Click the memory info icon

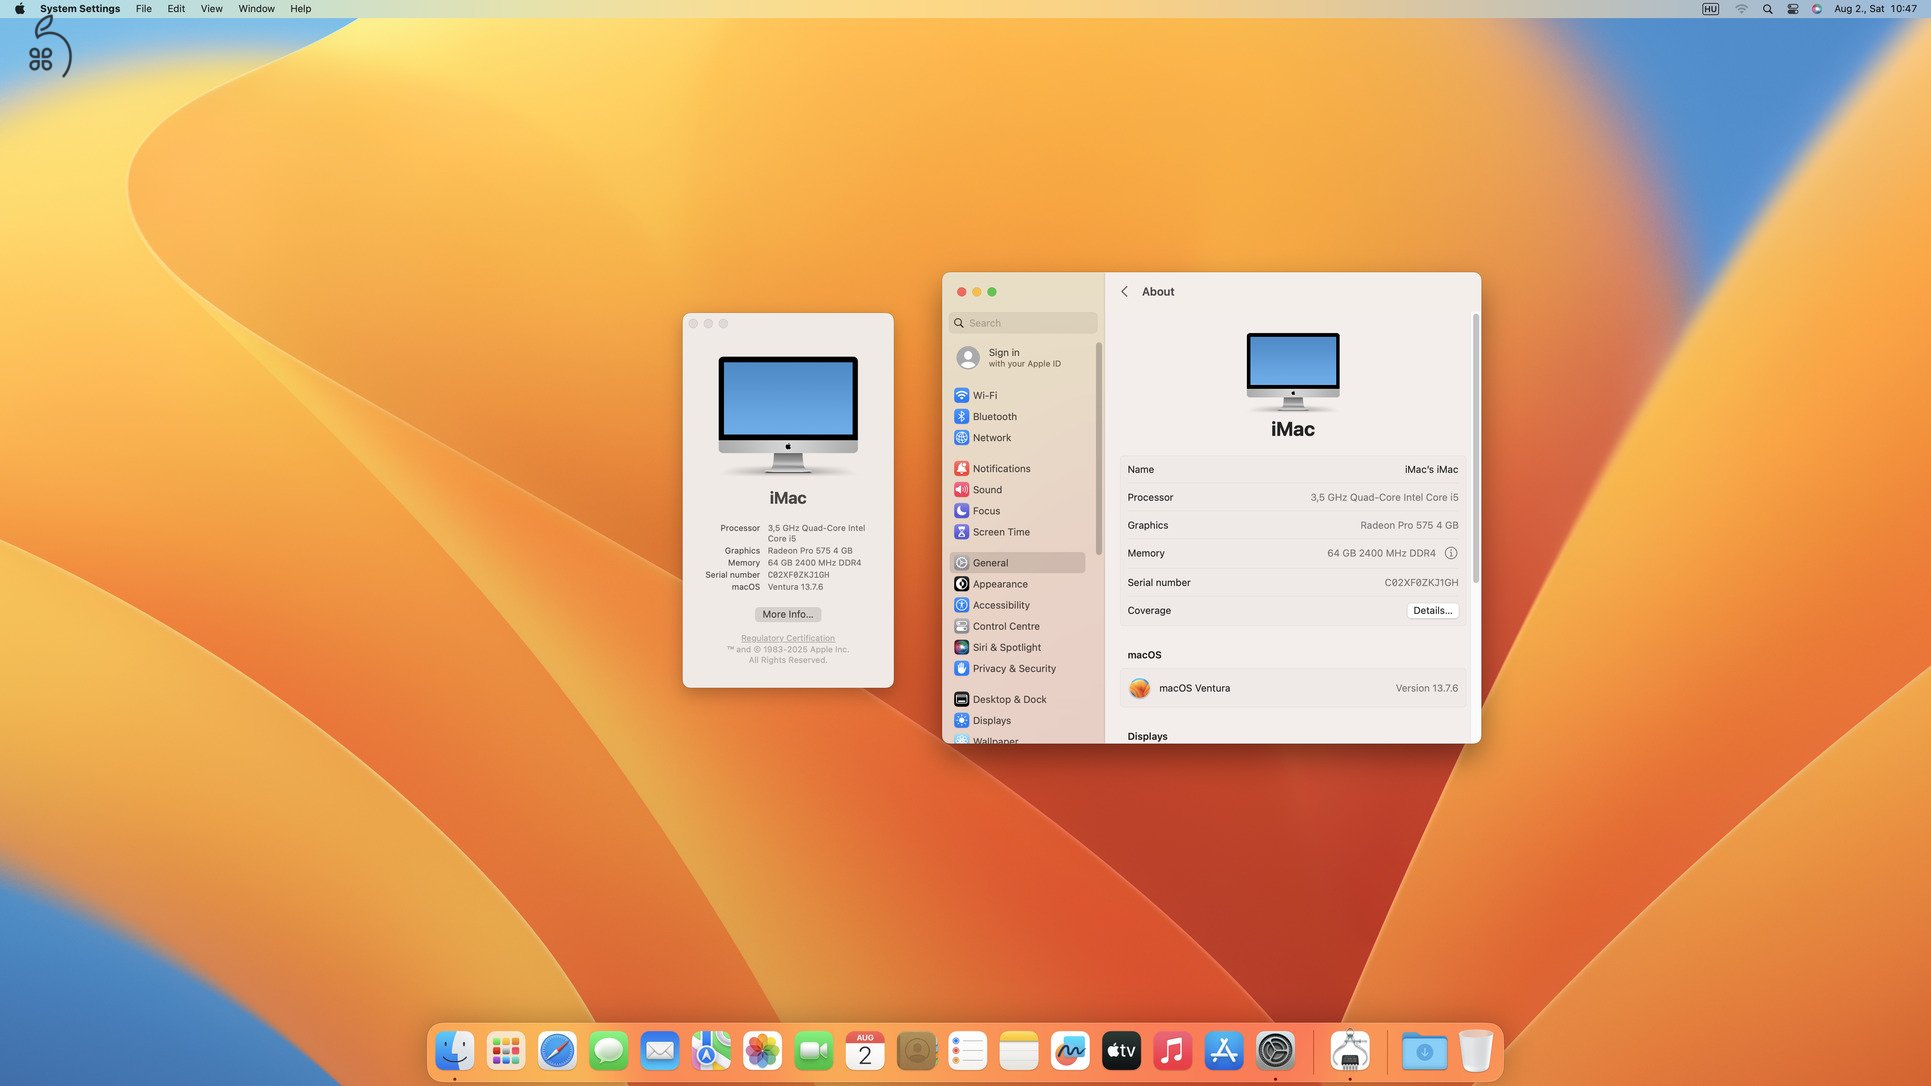[x=1451, y=553]
